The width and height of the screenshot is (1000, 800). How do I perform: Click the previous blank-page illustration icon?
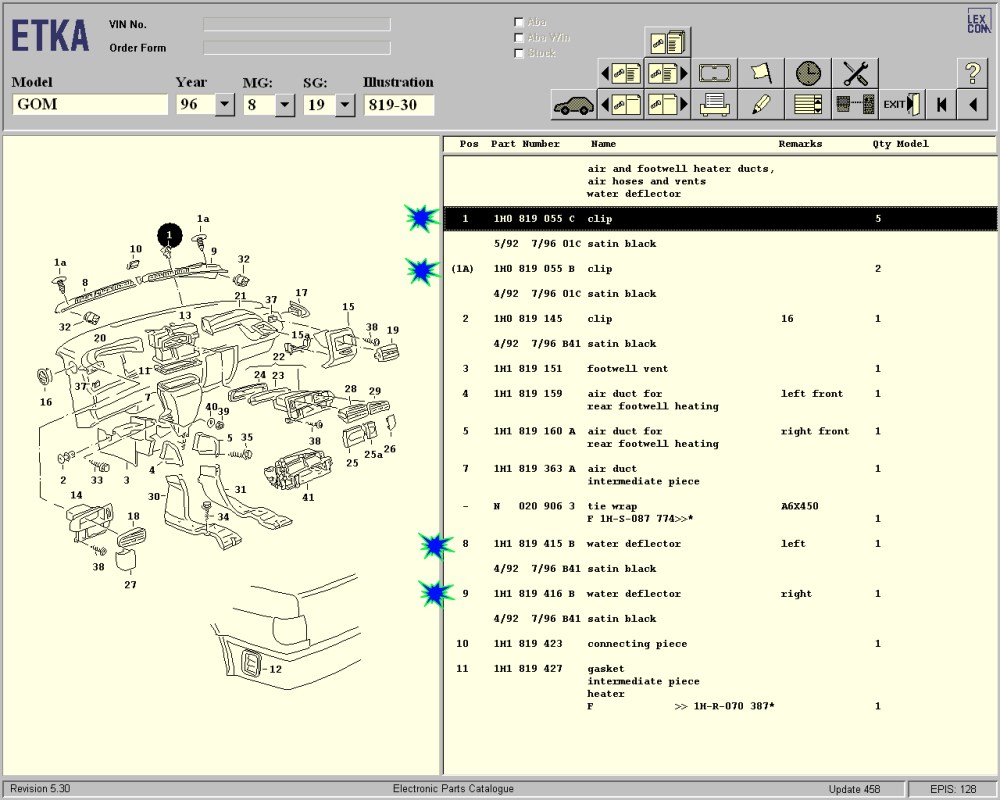[x=621, y=104]
